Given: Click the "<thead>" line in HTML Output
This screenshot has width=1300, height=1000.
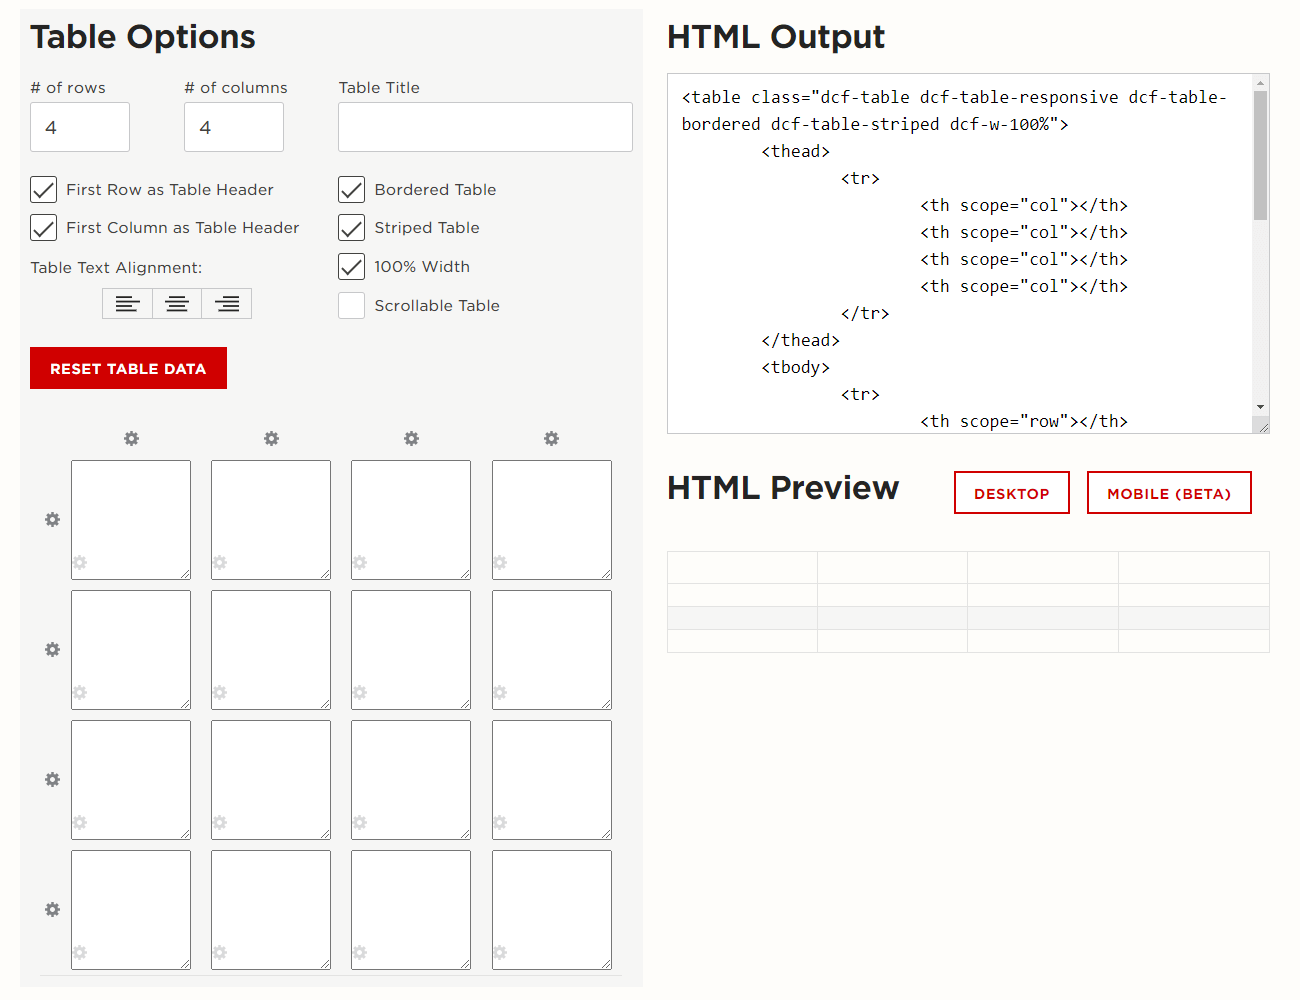Looking at the screenshot, I should tap(796, 151).
